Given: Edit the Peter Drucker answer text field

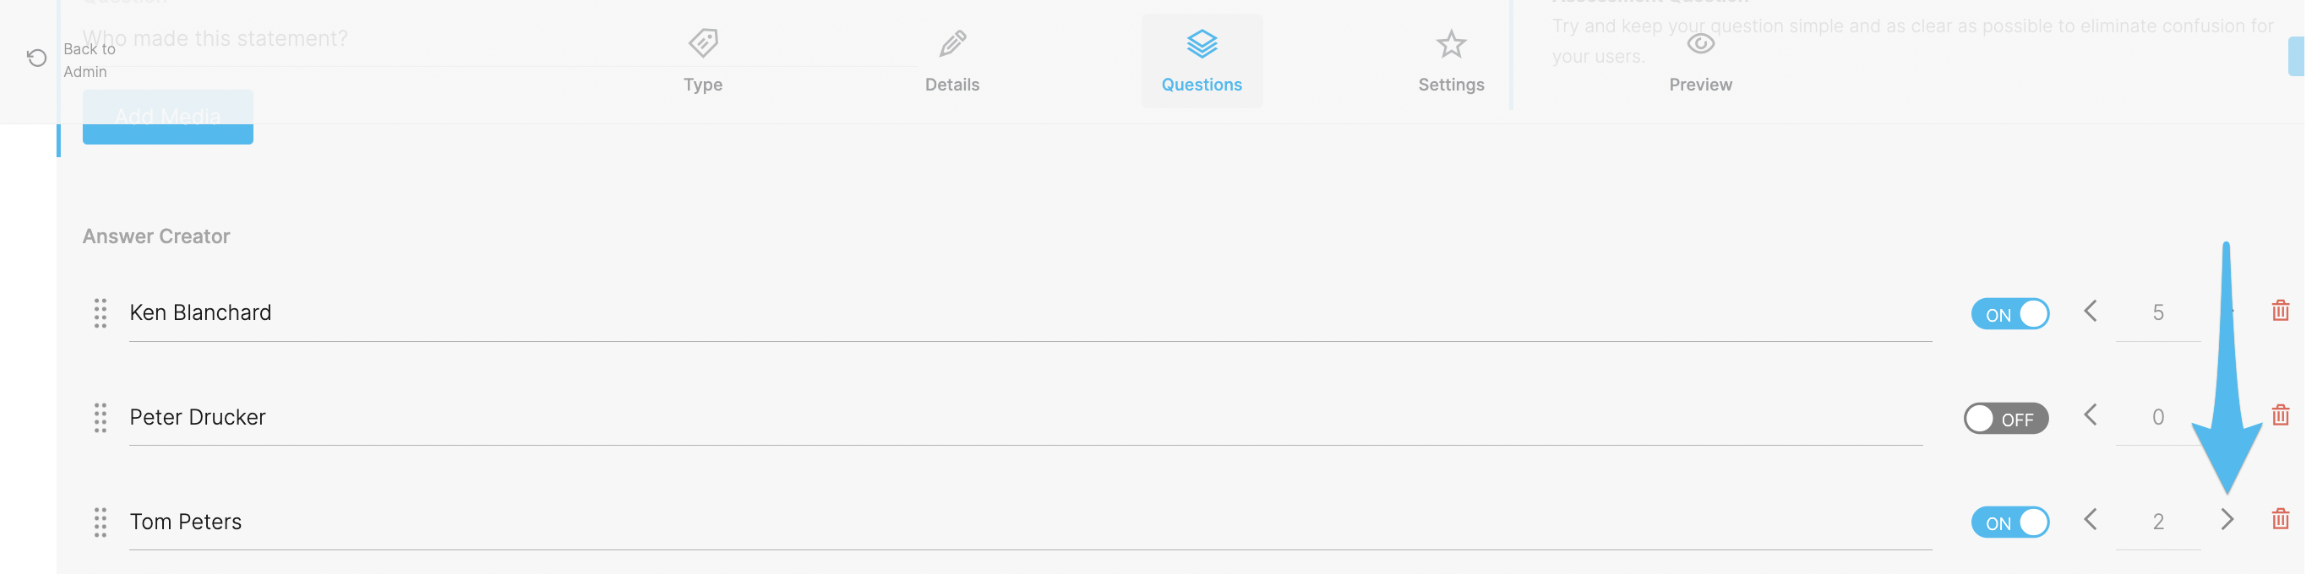Looking at the screenshot, I should (x=1026, y=418).
